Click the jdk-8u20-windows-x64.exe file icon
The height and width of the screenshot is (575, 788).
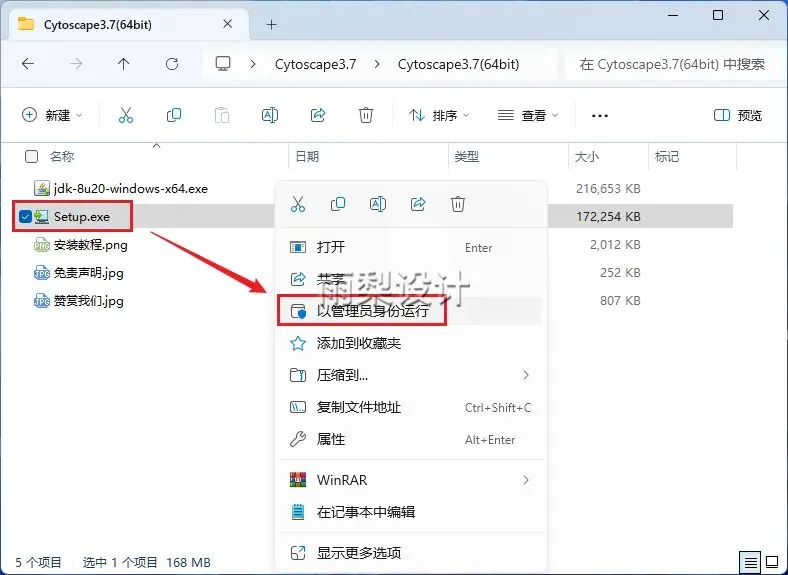point(42,188)
